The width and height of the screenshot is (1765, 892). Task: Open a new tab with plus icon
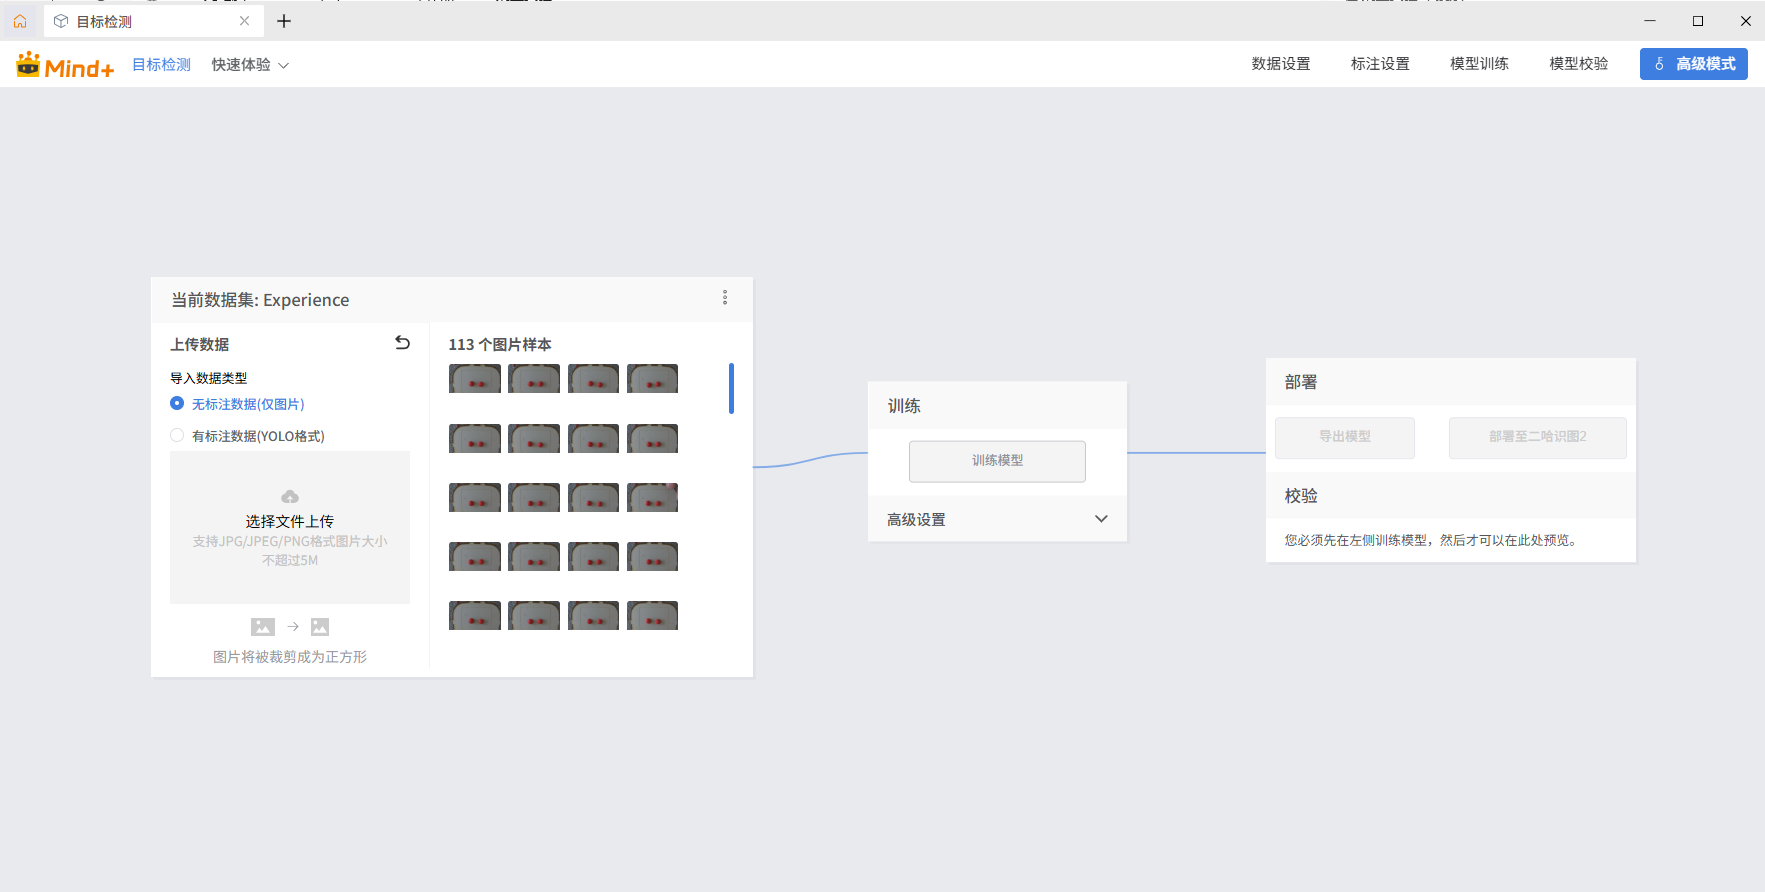pos(284,21)
